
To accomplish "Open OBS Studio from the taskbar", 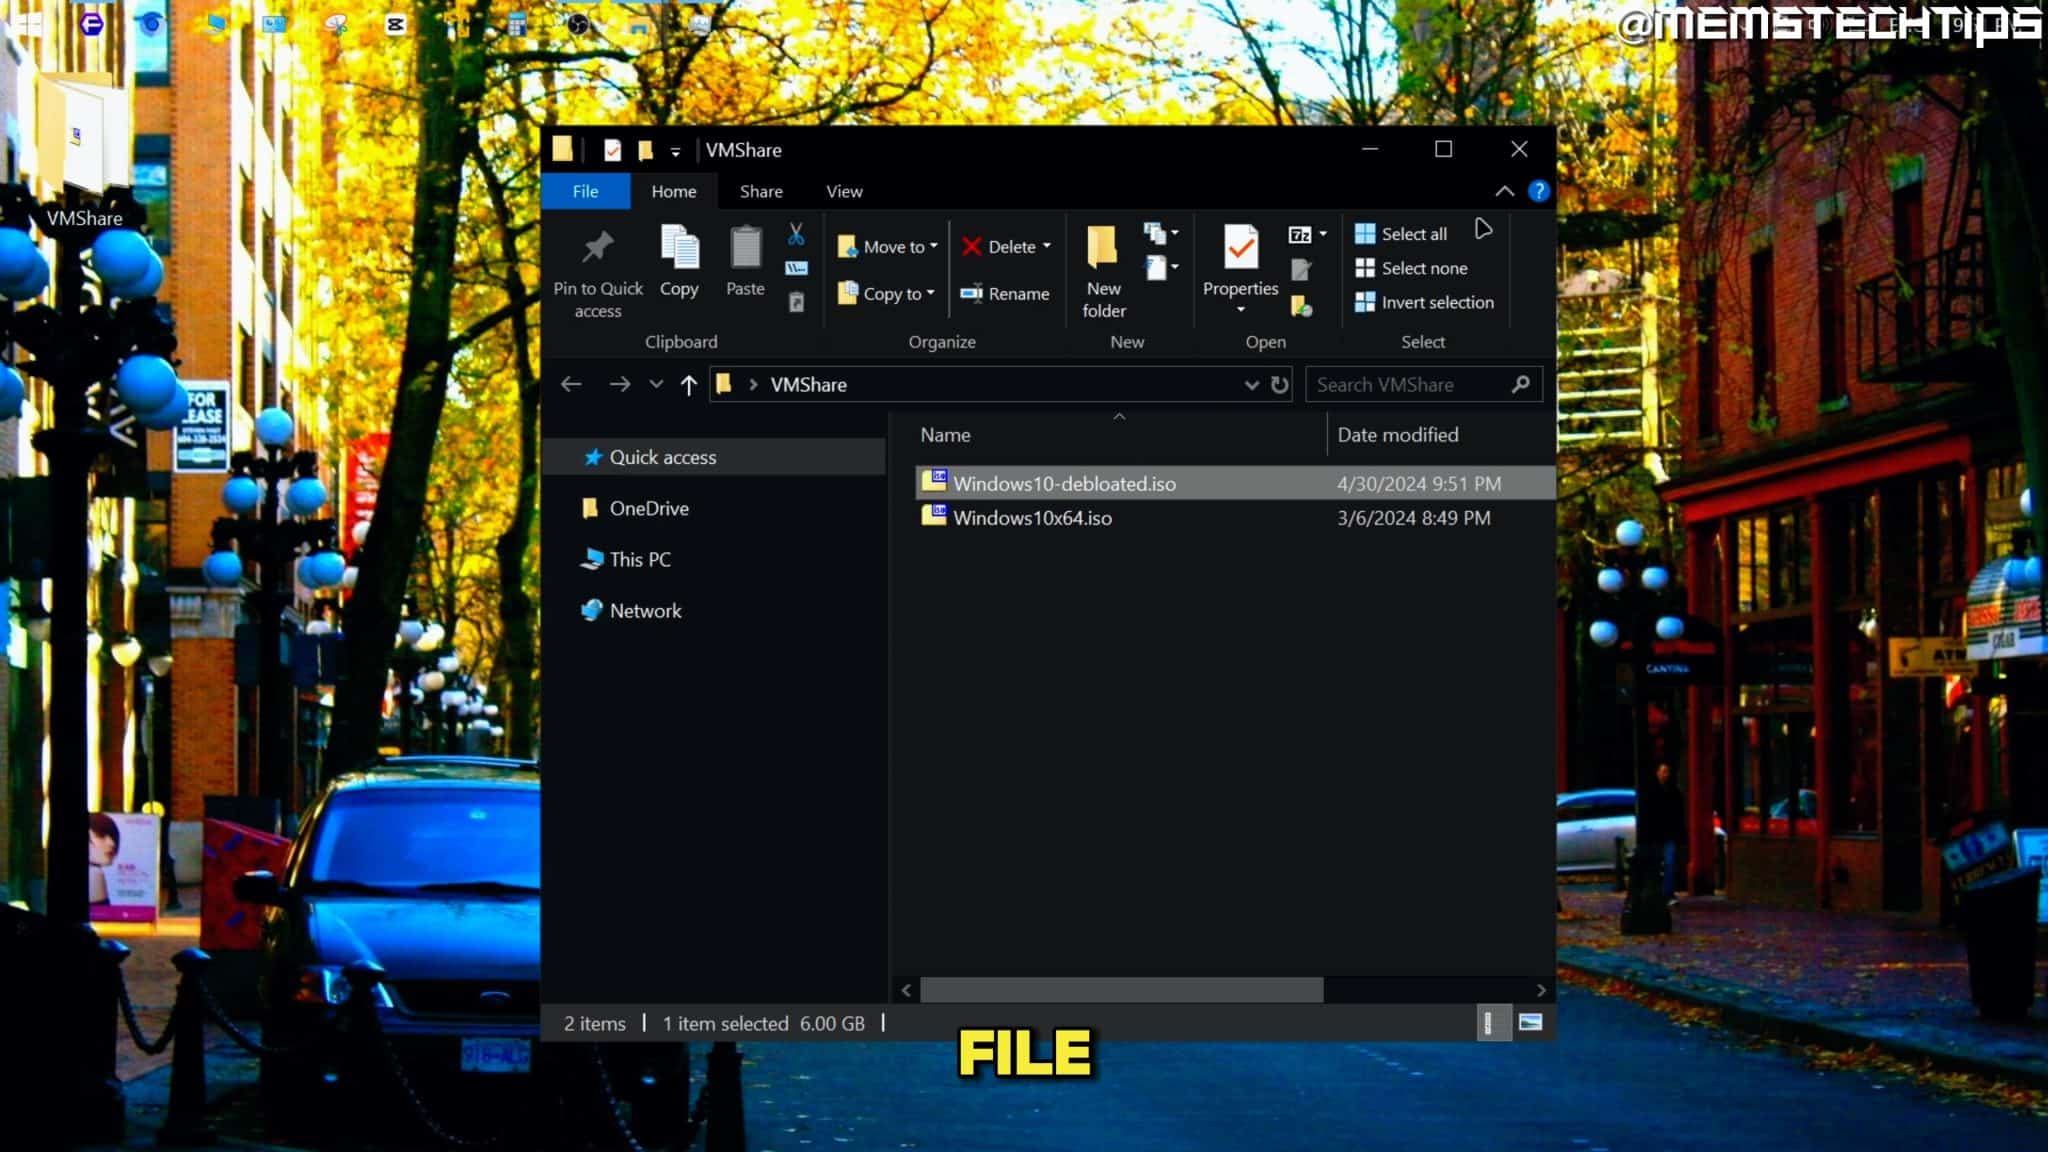I will pos(578,24).
